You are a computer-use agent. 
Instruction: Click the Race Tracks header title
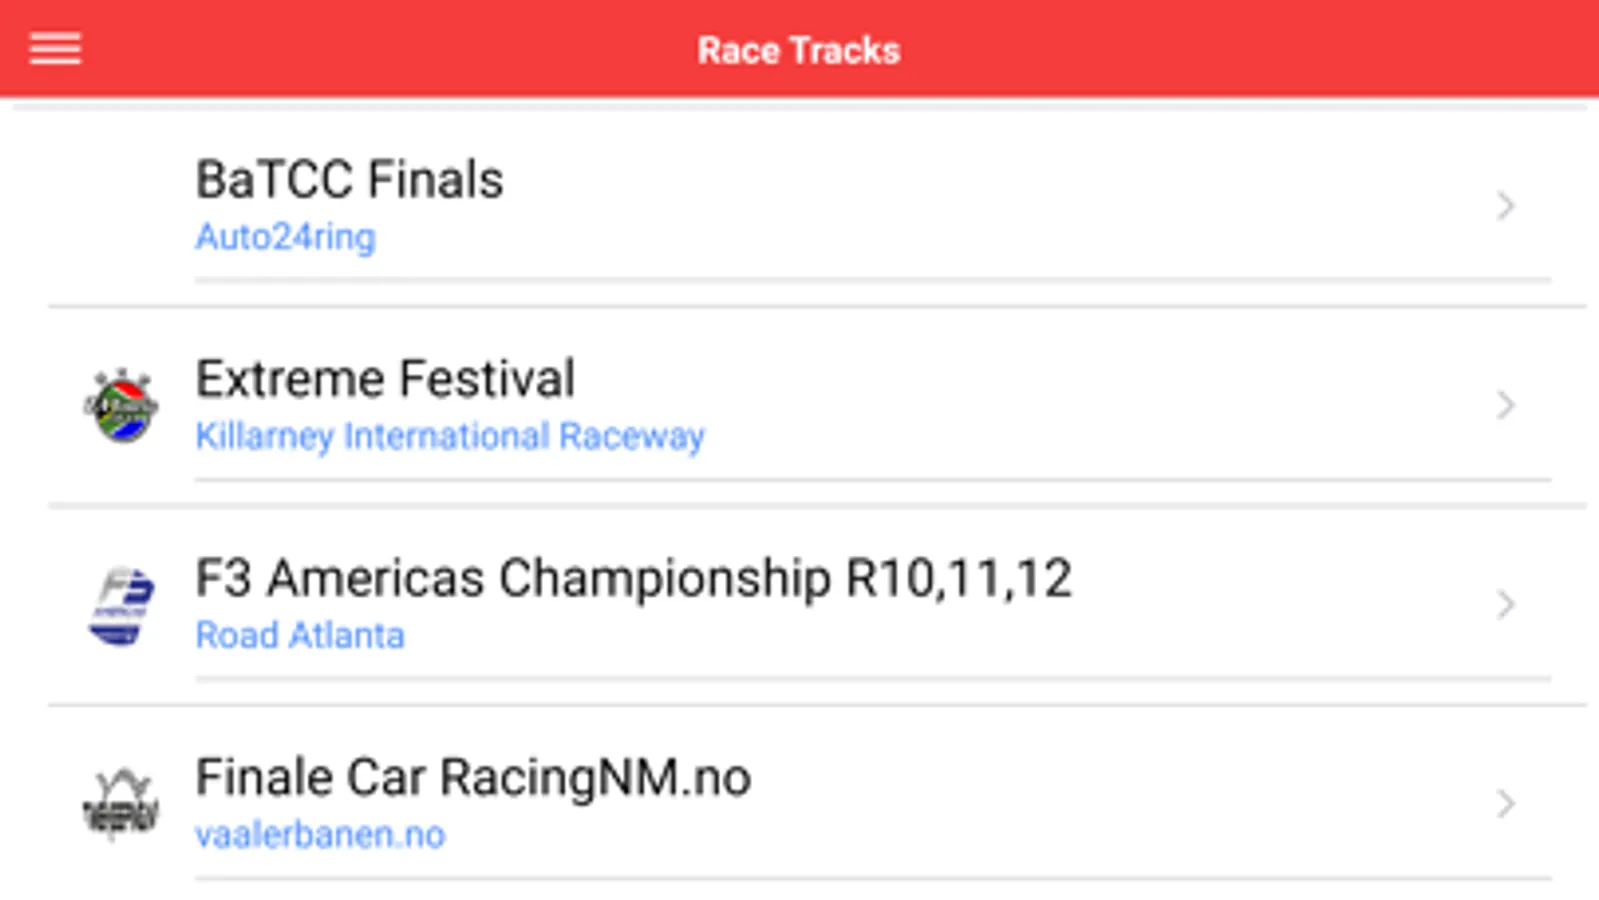[798, 50]
